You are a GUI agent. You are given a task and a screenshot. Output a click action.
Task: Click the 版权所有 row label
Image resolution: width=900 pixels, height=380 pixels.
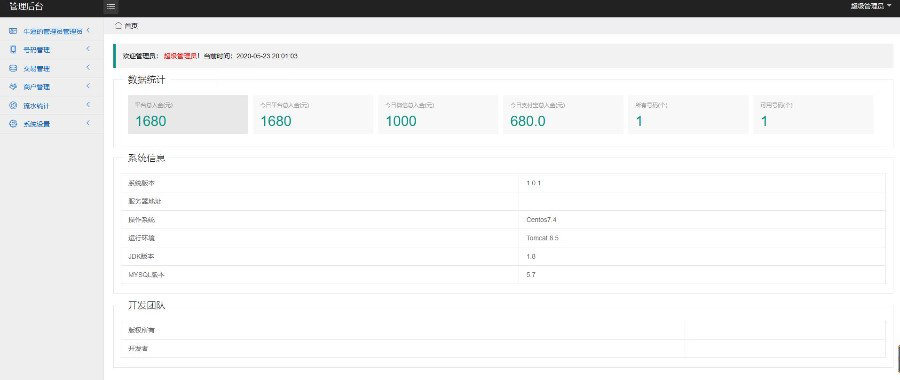(141, 330)
